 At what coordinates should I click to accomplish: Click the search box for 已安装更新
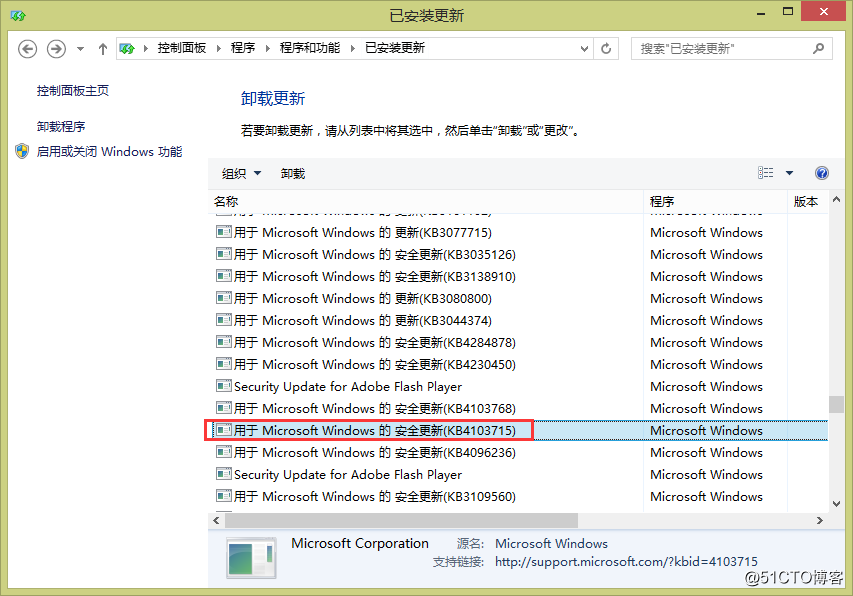tap(731, 49)
